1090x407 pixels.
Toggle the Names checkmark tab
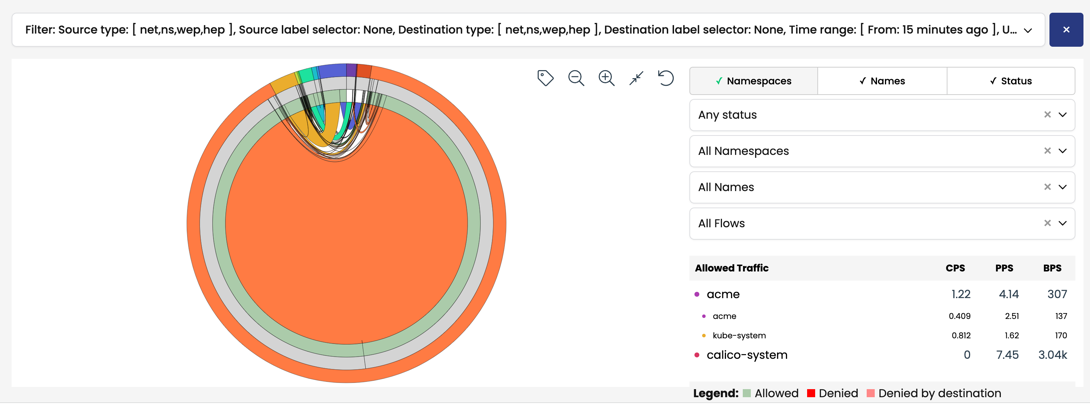click(x=881, y=81)
